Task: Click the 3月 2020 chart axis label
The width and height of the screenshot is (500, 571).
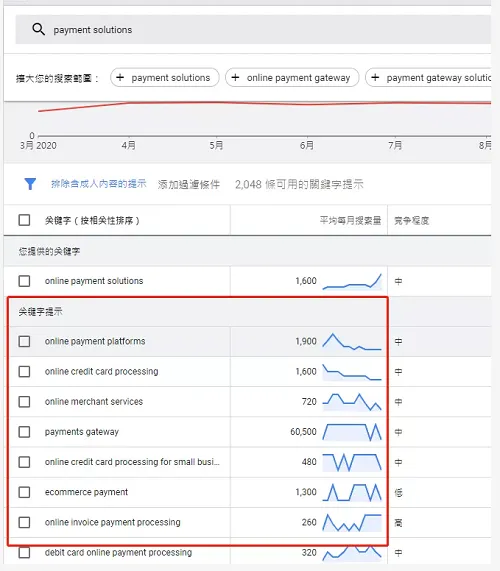Action: [x=38, y=146]
